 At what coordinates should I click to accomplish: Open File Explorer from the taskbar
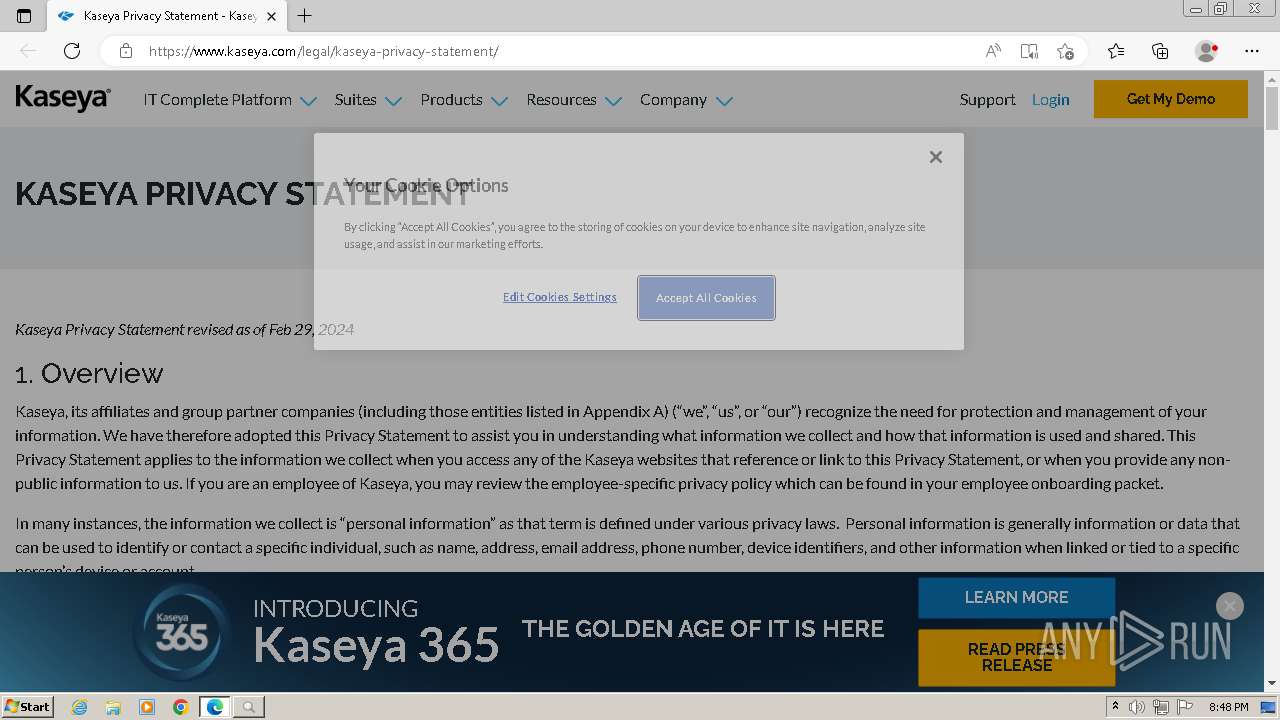(113, 707)
